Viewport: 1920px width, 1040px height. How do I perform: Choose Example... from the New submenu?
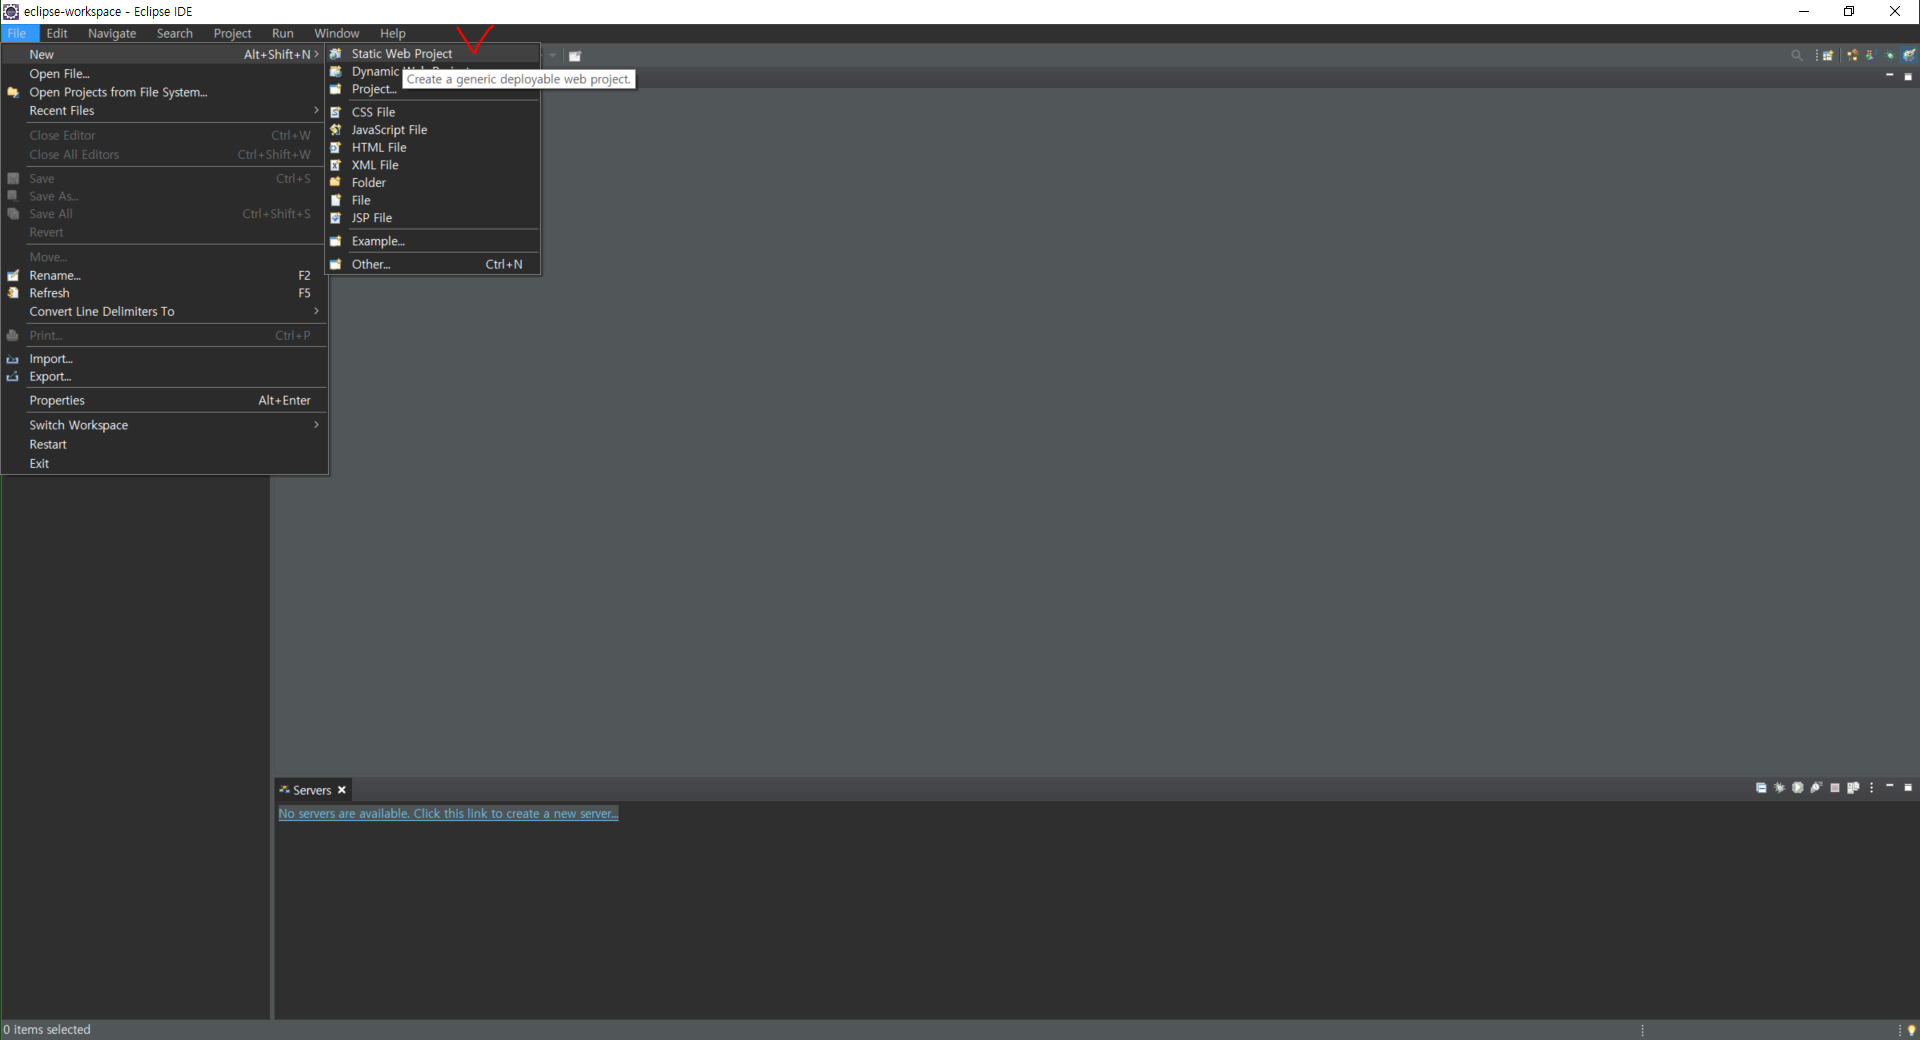click(432, 241)
